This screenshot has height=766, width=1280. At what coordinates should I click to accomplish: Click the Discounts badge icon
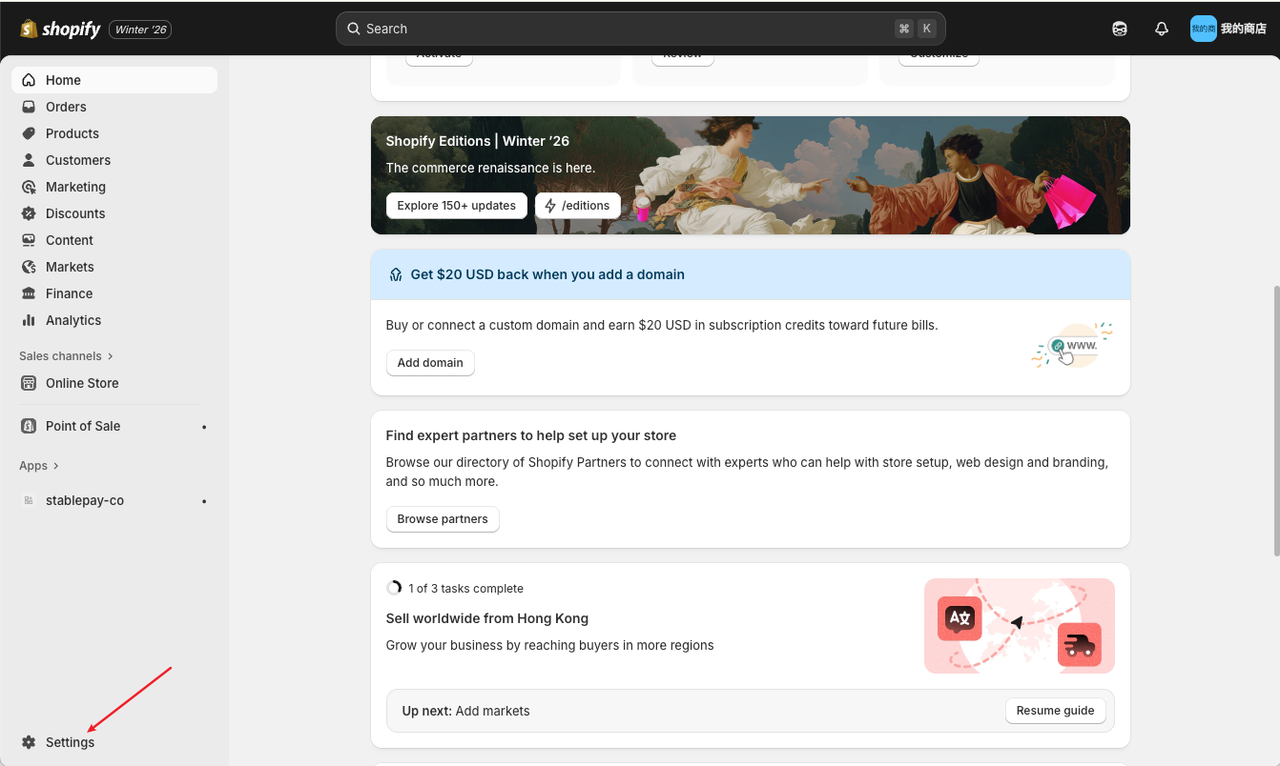[x=28, y=214]
